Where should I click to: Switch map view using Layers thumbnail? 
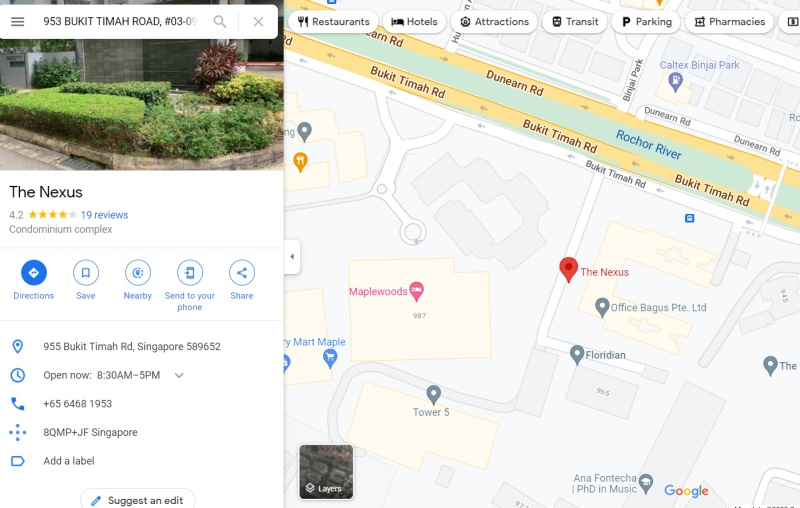point(326,472)
